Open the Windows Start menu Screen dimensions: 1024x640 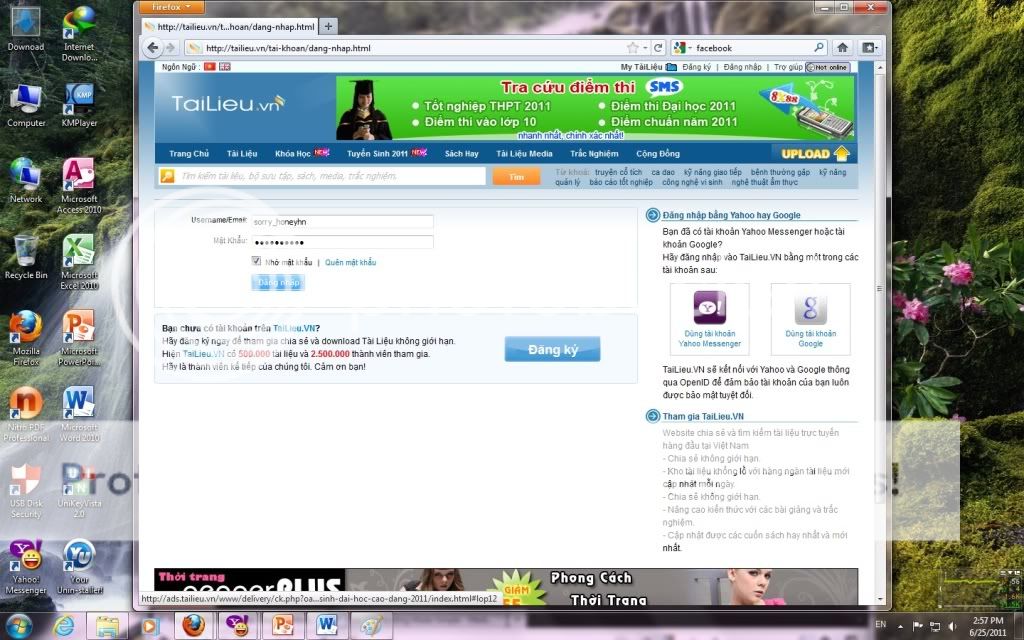coord(19,626)
